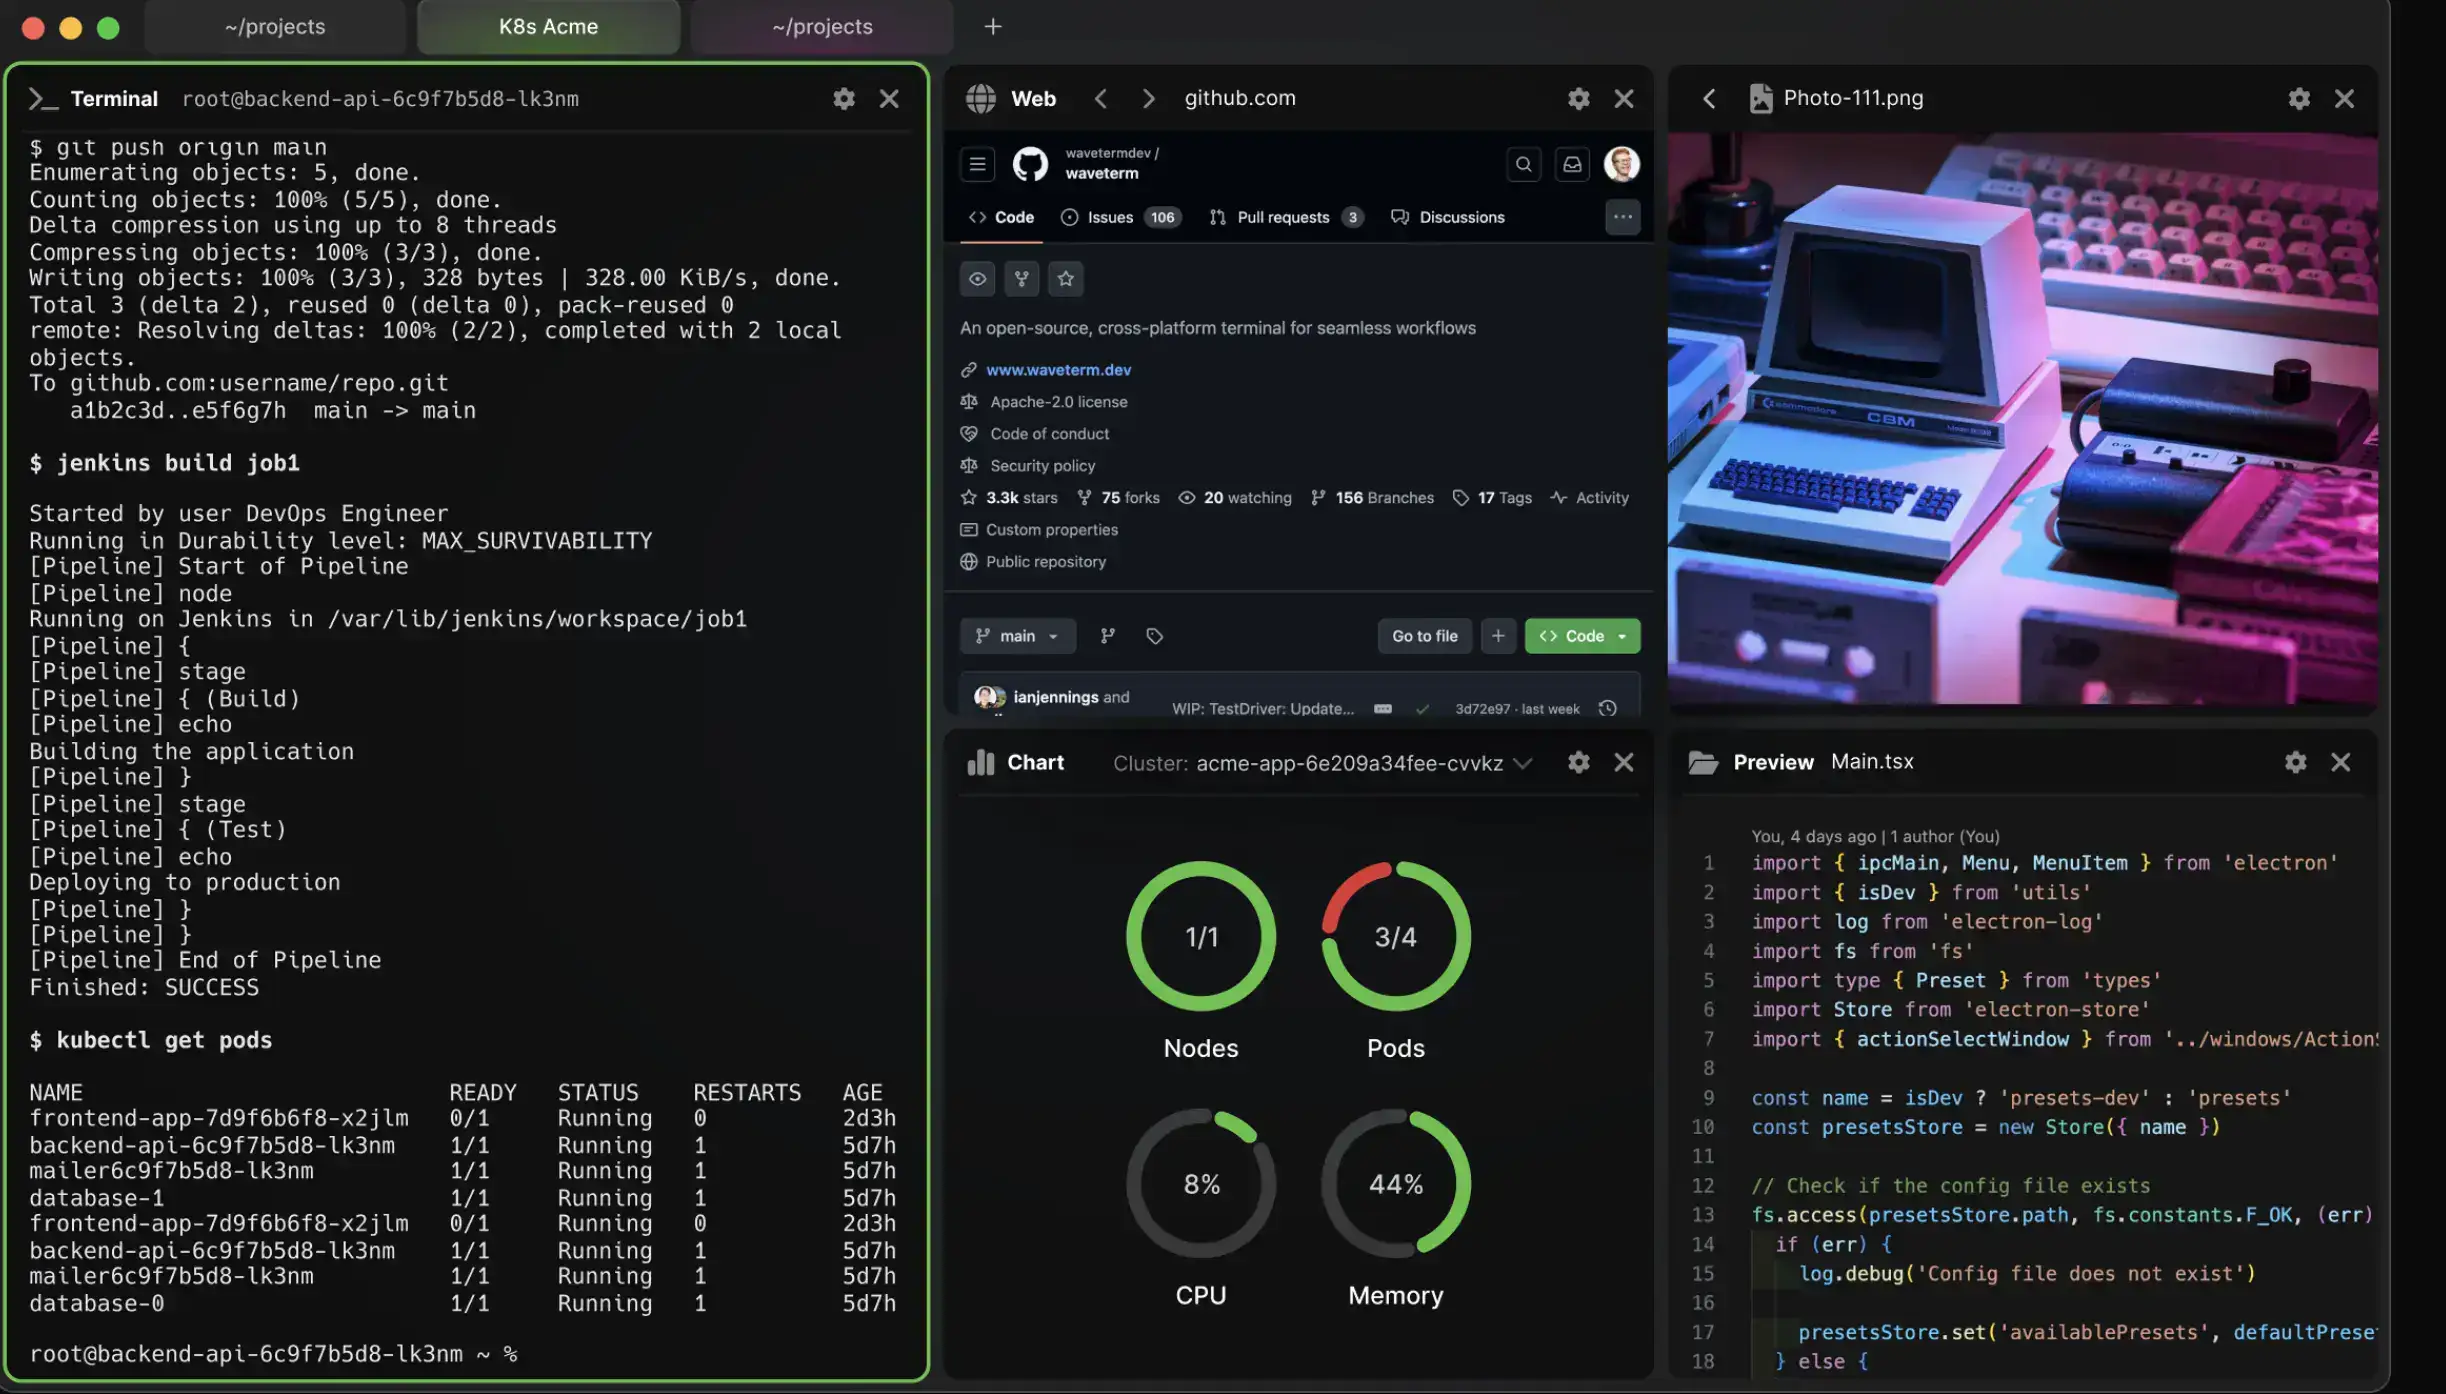This screenshot has width=2446, height=1394.
Task: Go forward in Web block browser
Action: point(1148,98)
